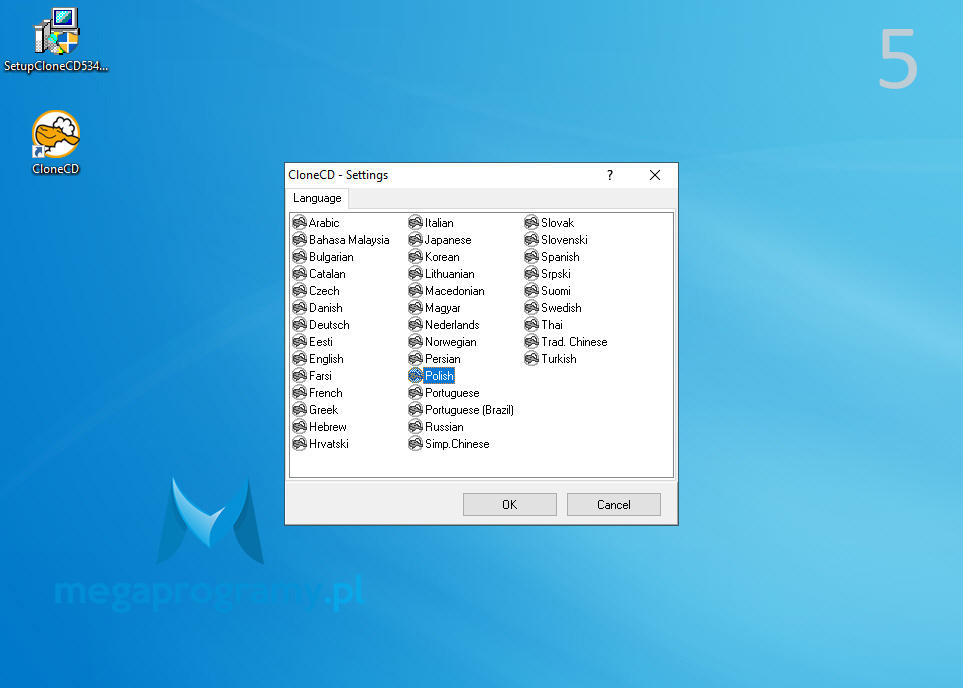Select Spanish language text
This screenshot has width=963, height=688.
(560, 257)
